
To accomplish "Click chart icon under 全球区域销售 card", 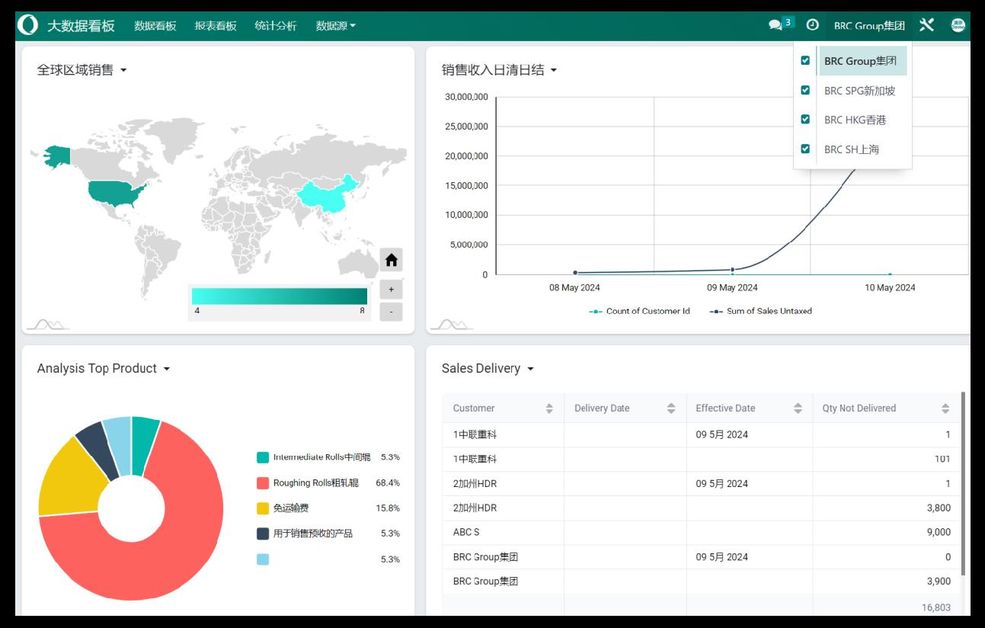I will point(50,325).
